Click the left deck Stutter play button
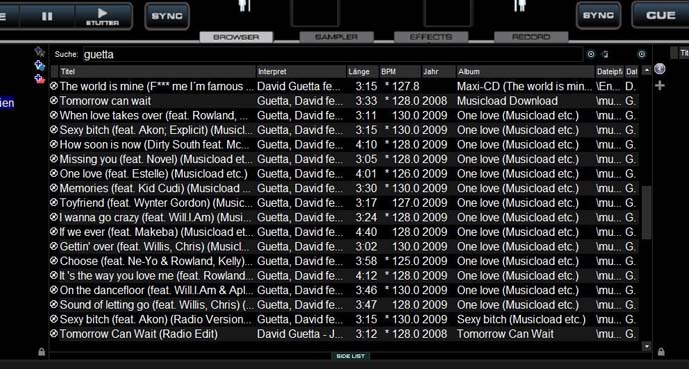 tap(102, 16)
